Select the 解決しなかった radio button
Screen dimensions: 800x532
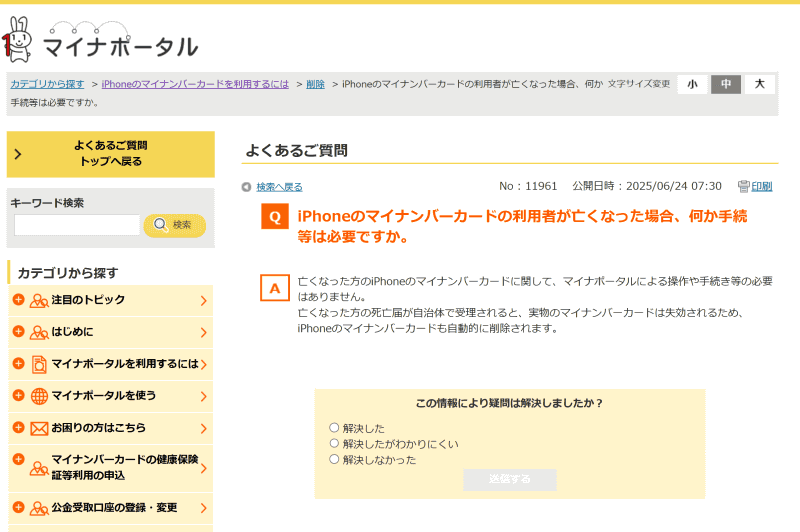coord(334,459)
